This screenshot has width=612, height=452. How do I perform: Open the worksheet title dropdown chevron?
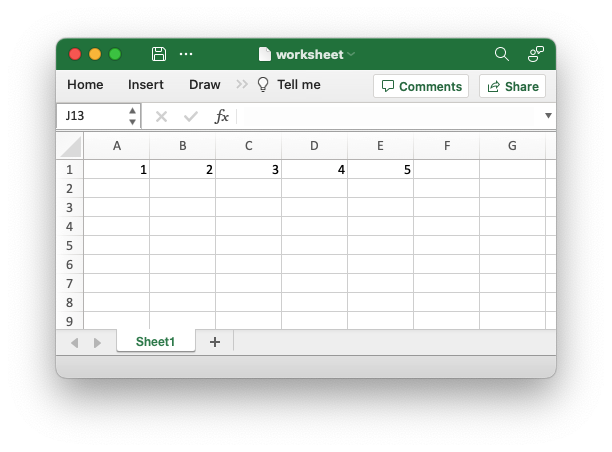pyautogui.click(x=351, y=55)
